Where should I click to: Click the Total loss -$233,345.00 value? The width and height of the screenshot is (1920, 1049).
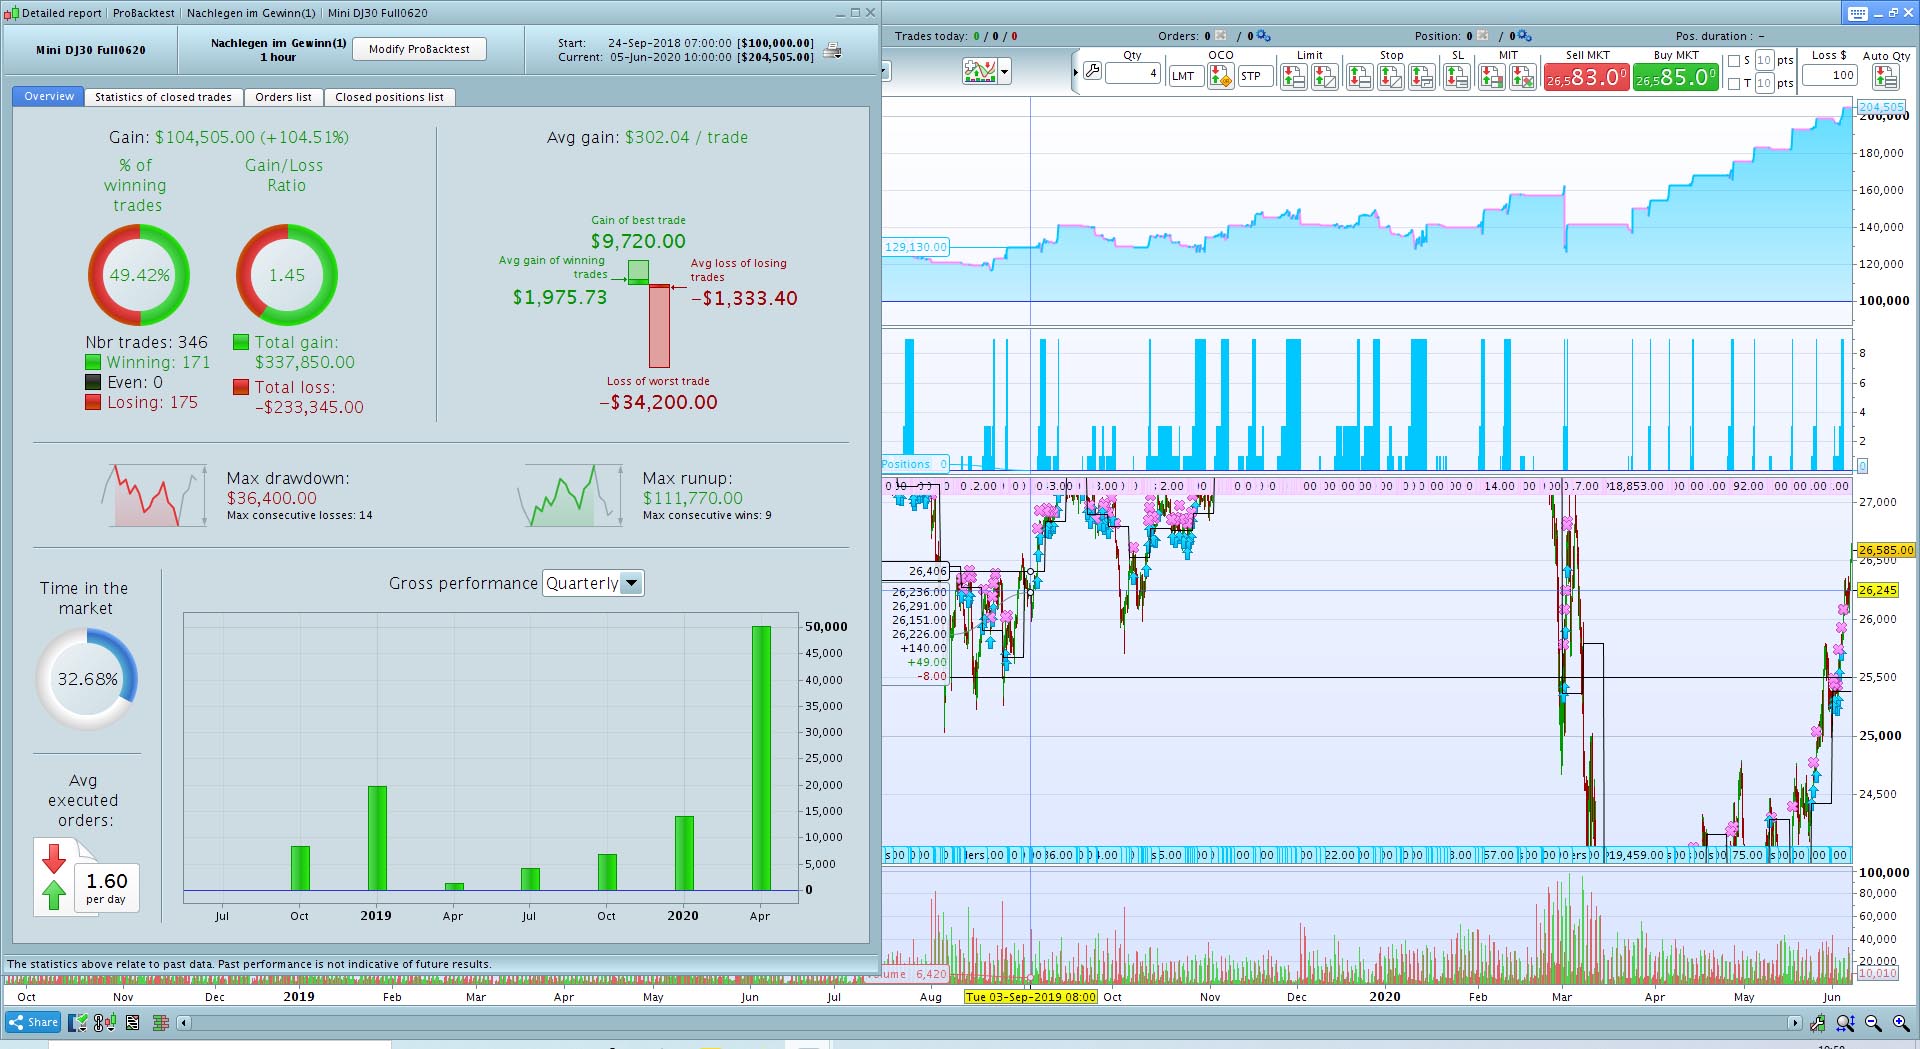click(x=308, y=407)
